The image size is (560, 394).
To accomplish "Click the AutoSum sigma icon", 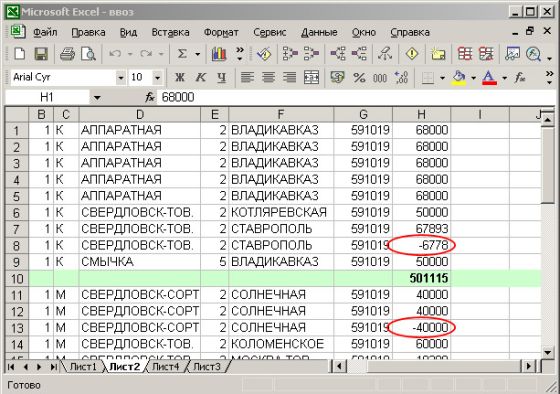I will pos(182,54).
